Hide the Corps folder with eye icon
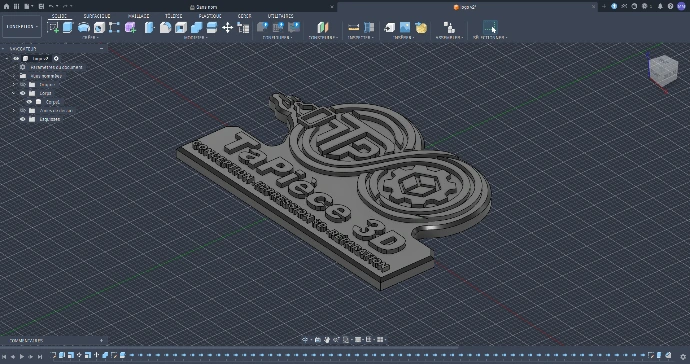 point(22,93)
